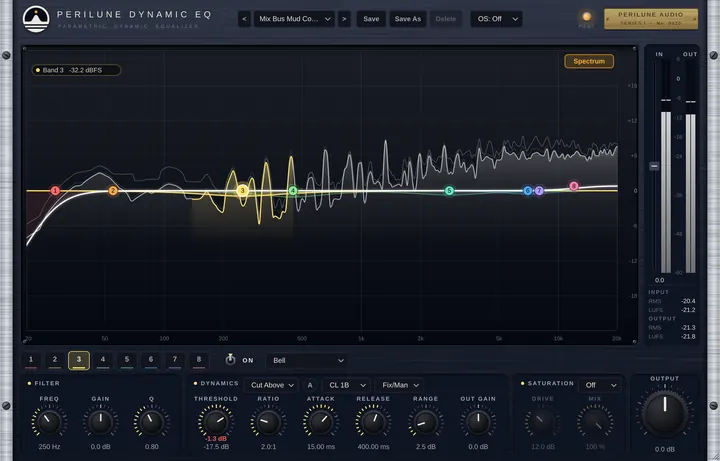Click the OUT GAIN knob
This screenshot has width=720, height=461.
pos(478,422)
